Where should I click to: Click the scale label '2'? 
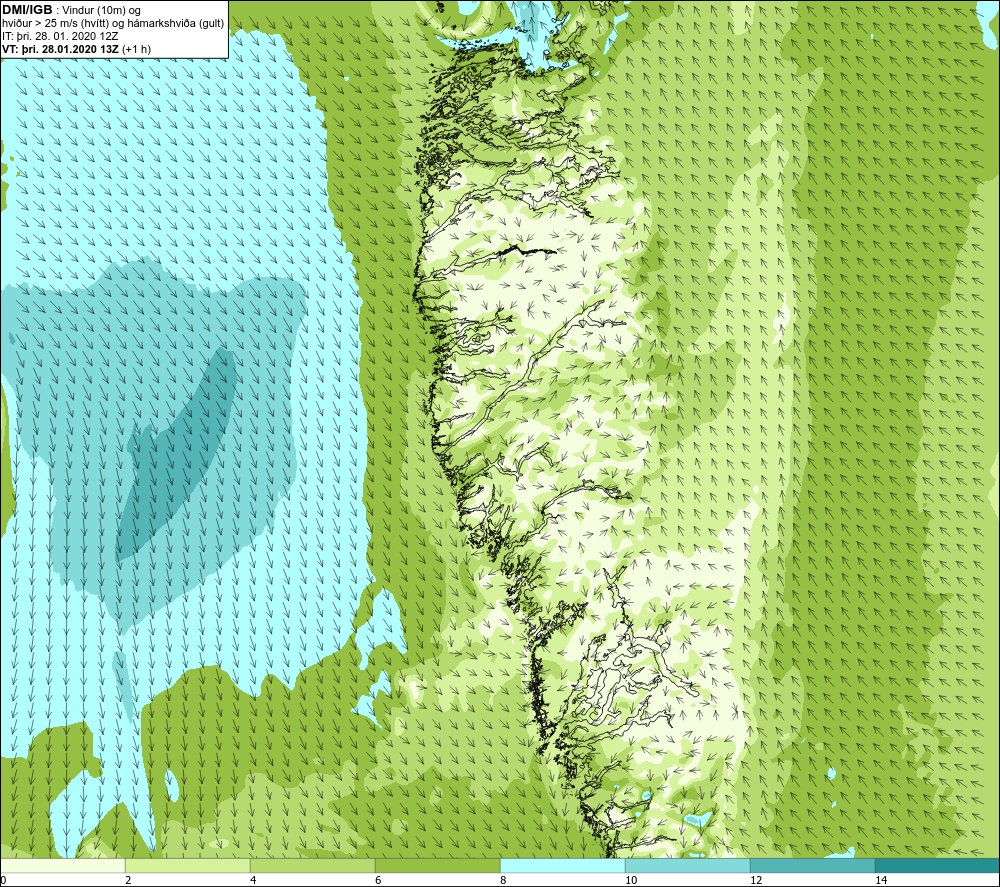pos(128,880)
